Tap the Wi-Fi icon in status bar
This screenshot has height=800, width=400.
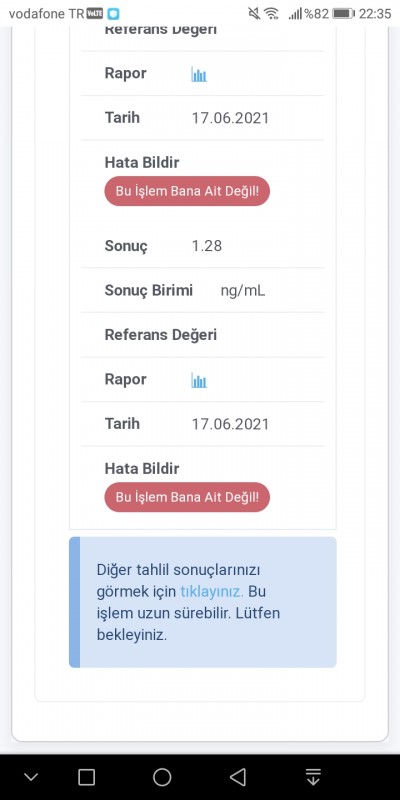point(271,13)
